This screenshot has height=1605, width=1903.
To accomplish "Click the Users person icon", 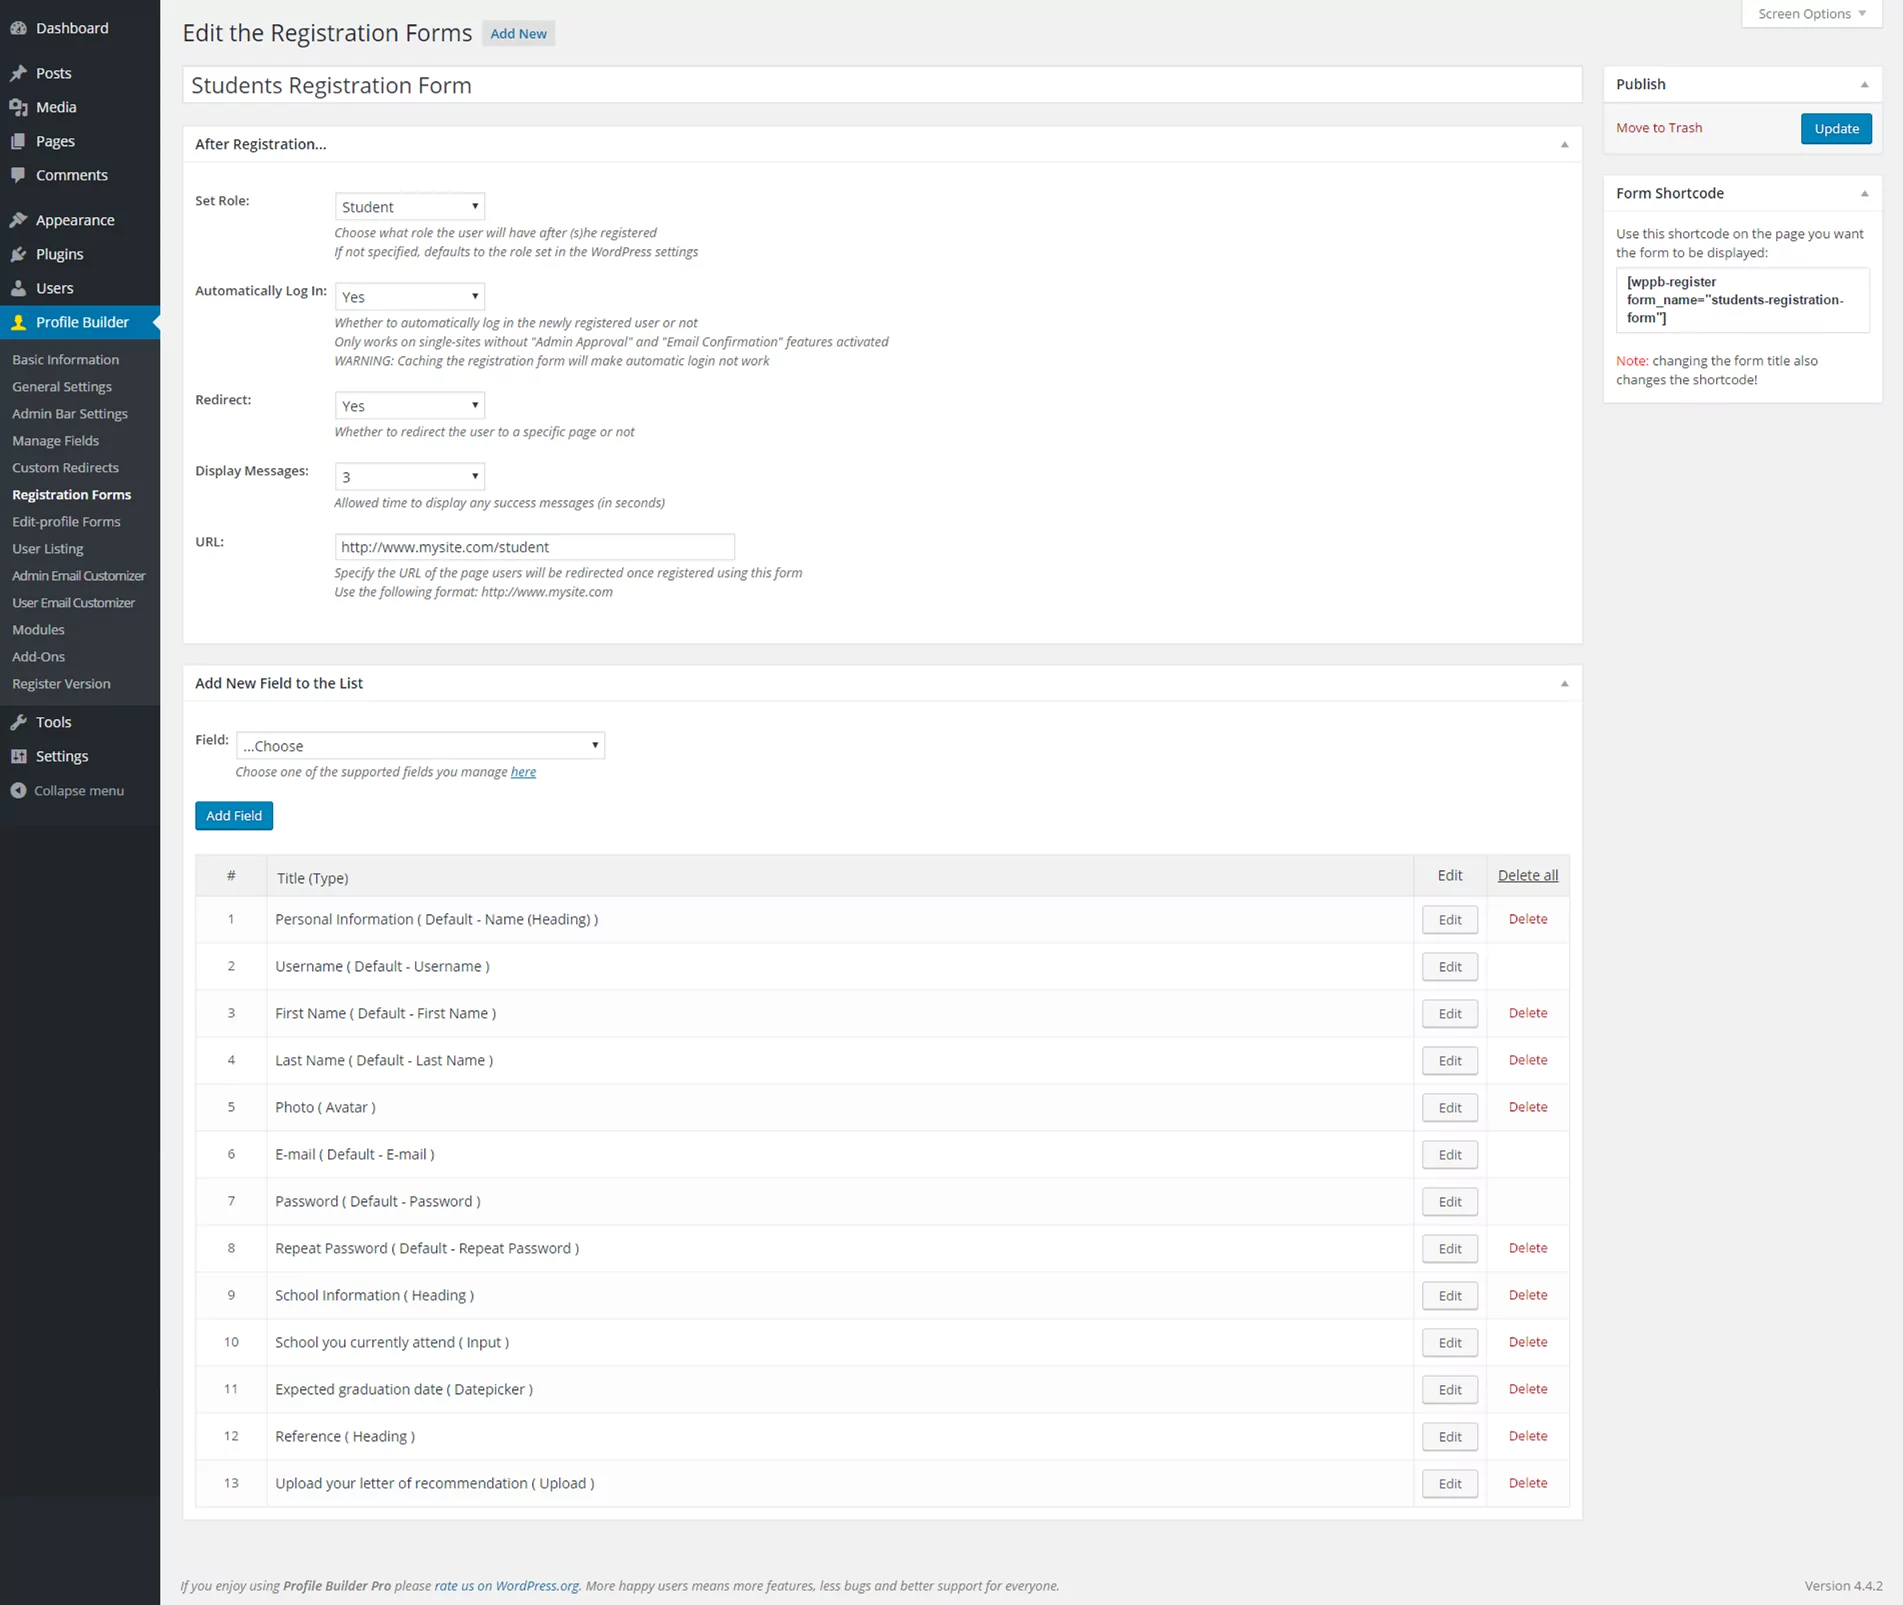I will pos(18,288).
